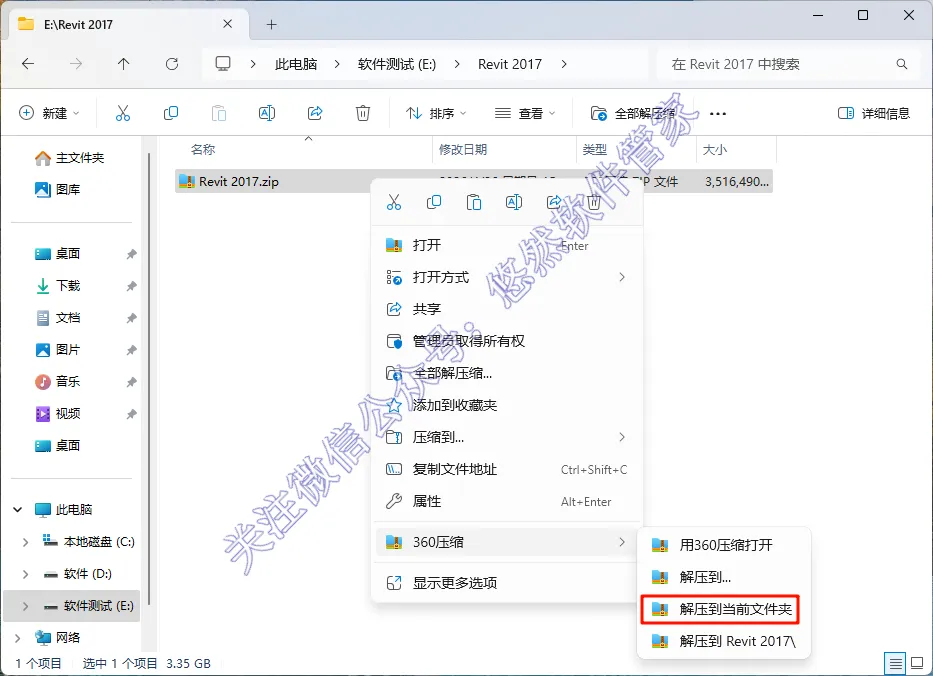Choose 打开 in context menu
Image resolution: width=933 pixels, height=676 pixels.
(x=507, y=245)
